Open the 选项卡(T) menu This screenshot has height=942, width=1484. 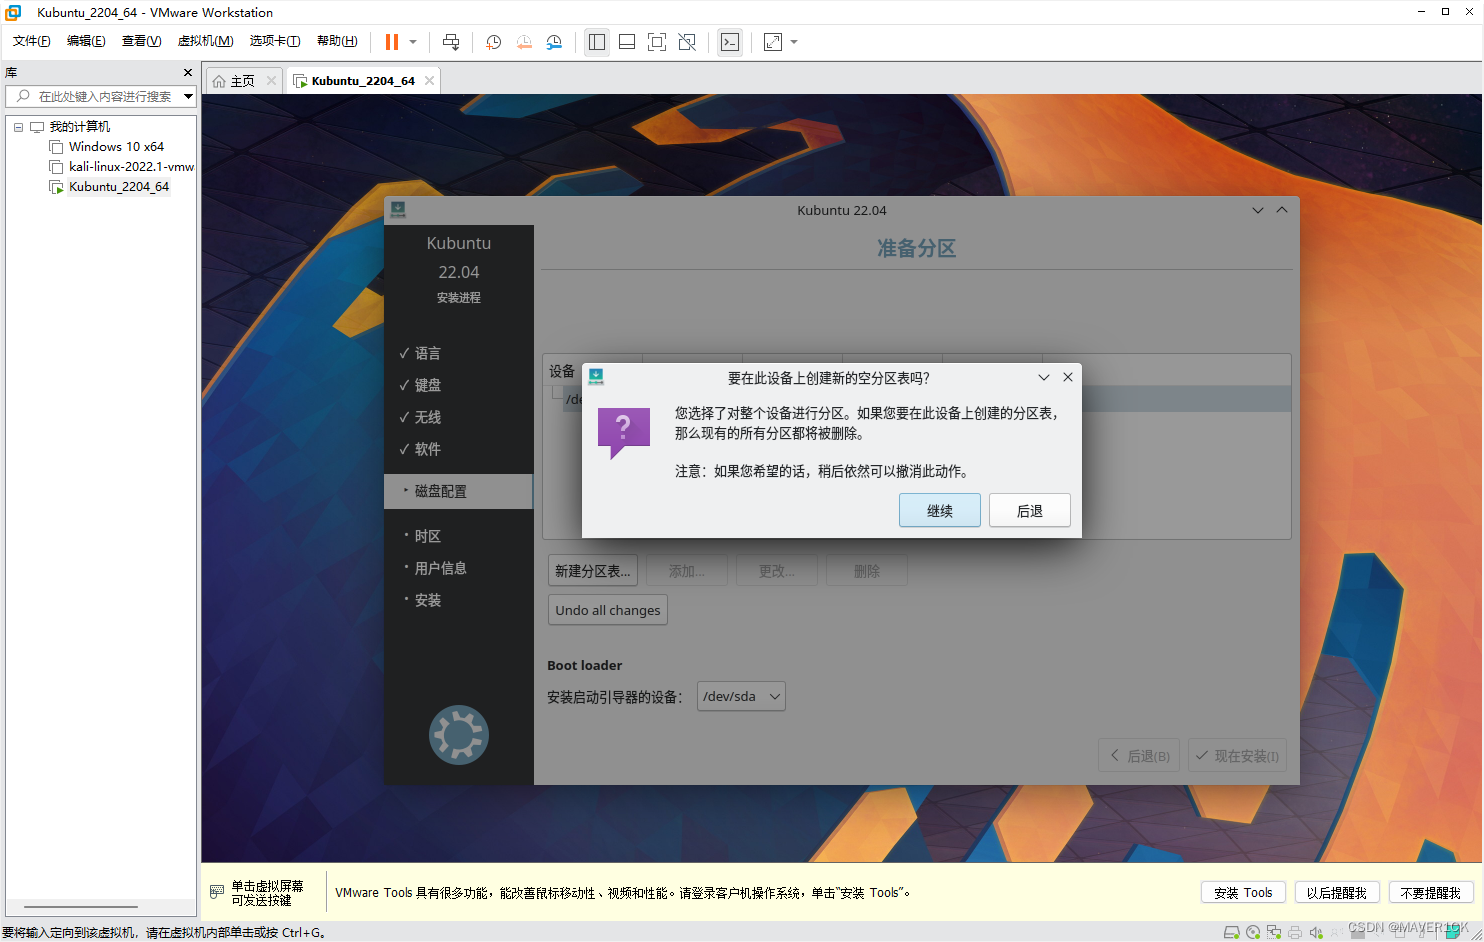pos(275,41)
